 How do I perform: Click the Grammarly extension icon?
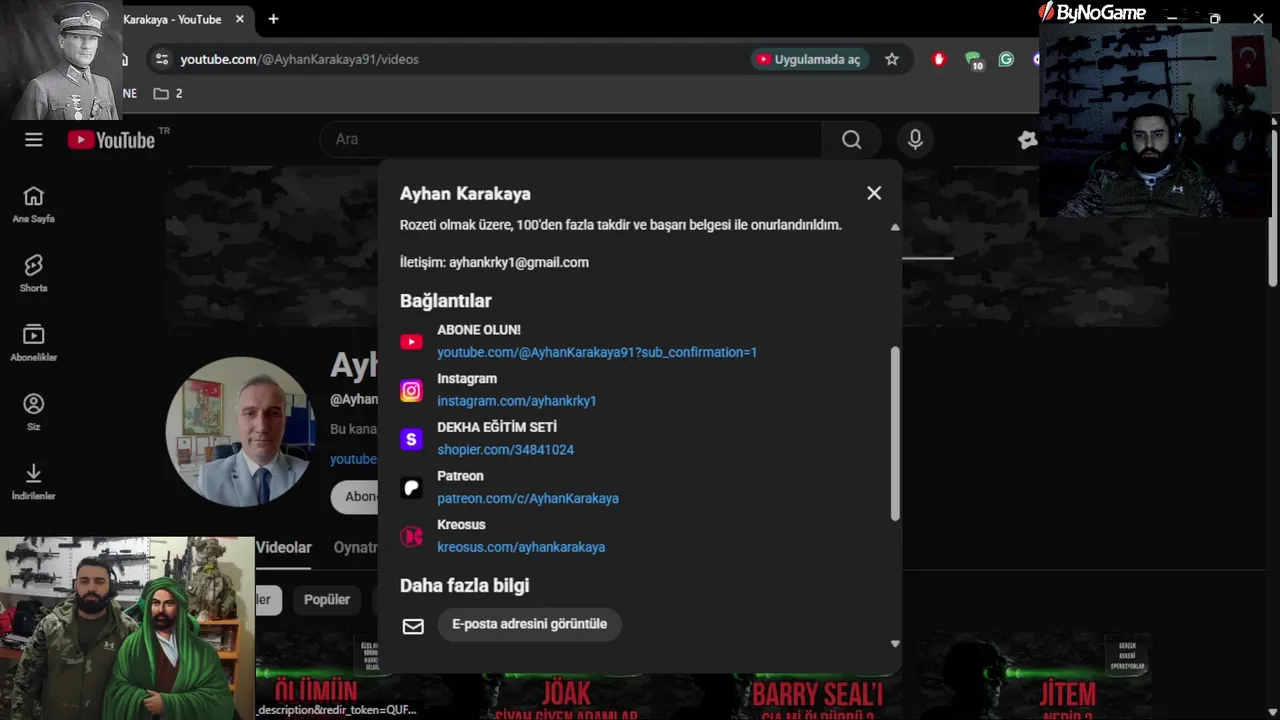coord(1006,59)
